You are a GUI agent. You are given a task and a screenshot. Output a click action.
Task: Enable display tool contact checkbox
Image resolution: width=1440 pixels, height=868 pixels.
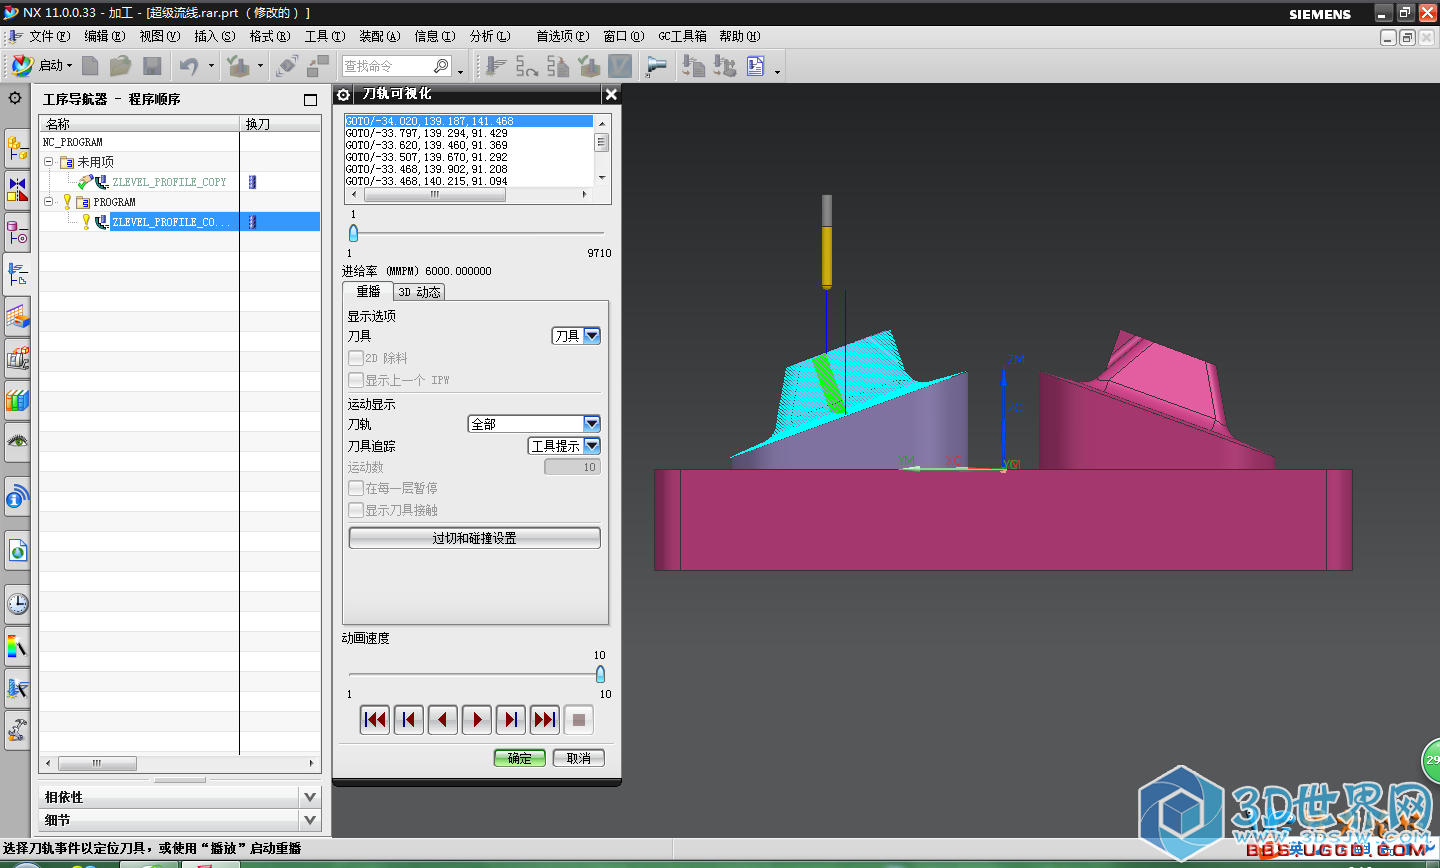click(x=355, y=510)
